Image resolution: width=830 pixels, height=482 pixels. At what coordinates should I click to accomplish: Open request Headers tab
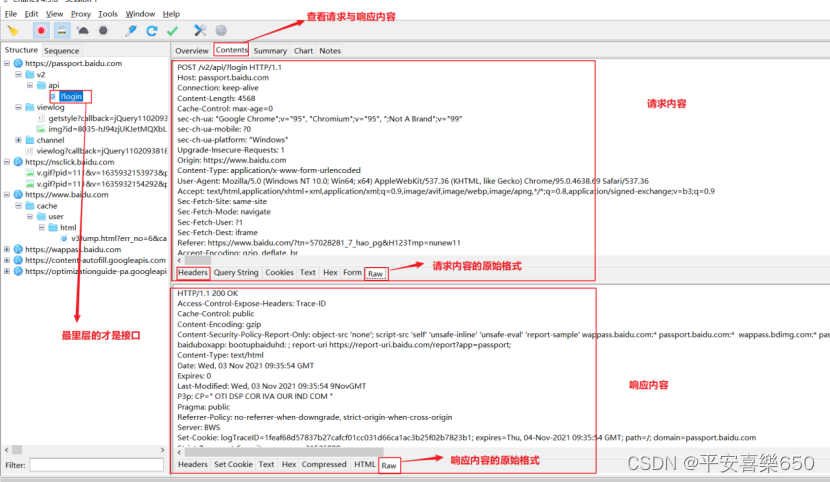[193, 272]
